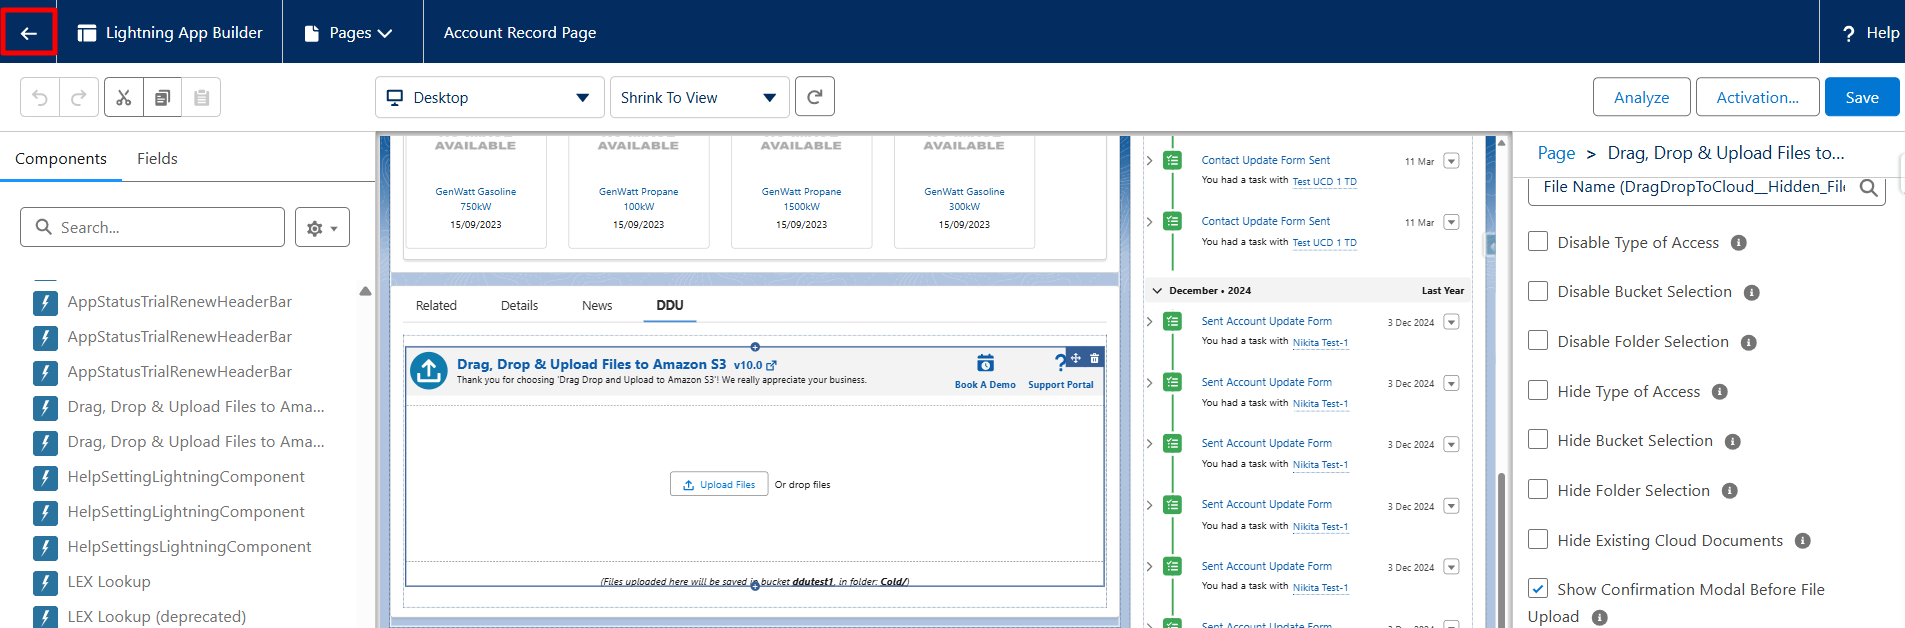Click the Activation... button
This screenshot has height=628, width=1905.
[1757, 97]
